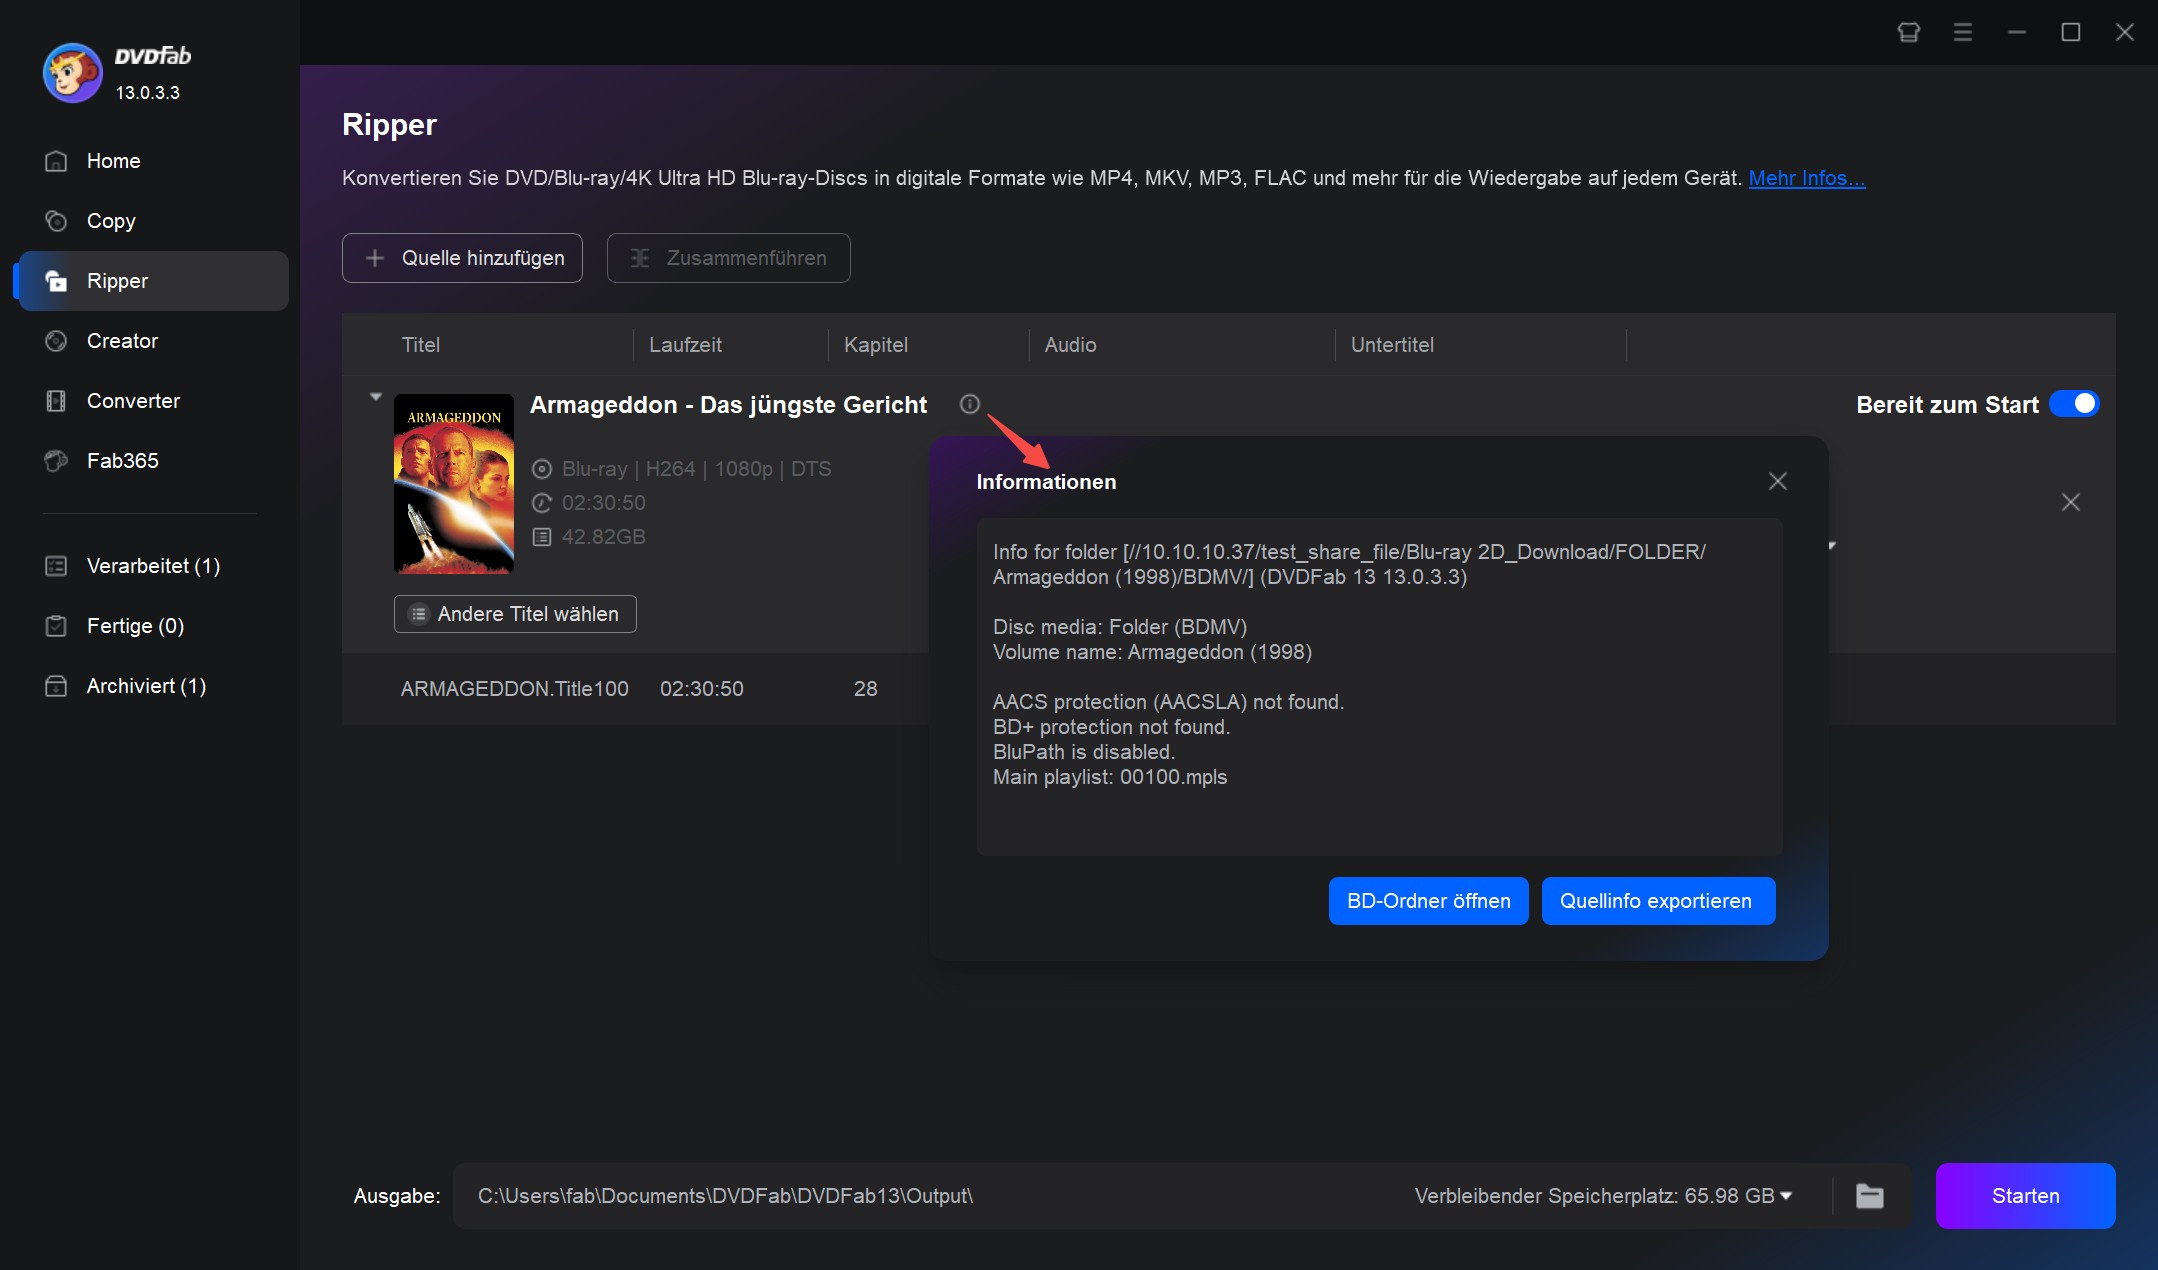Open the Converter module
This screenshot has width=2158, height=1270.
pos(153,401)
